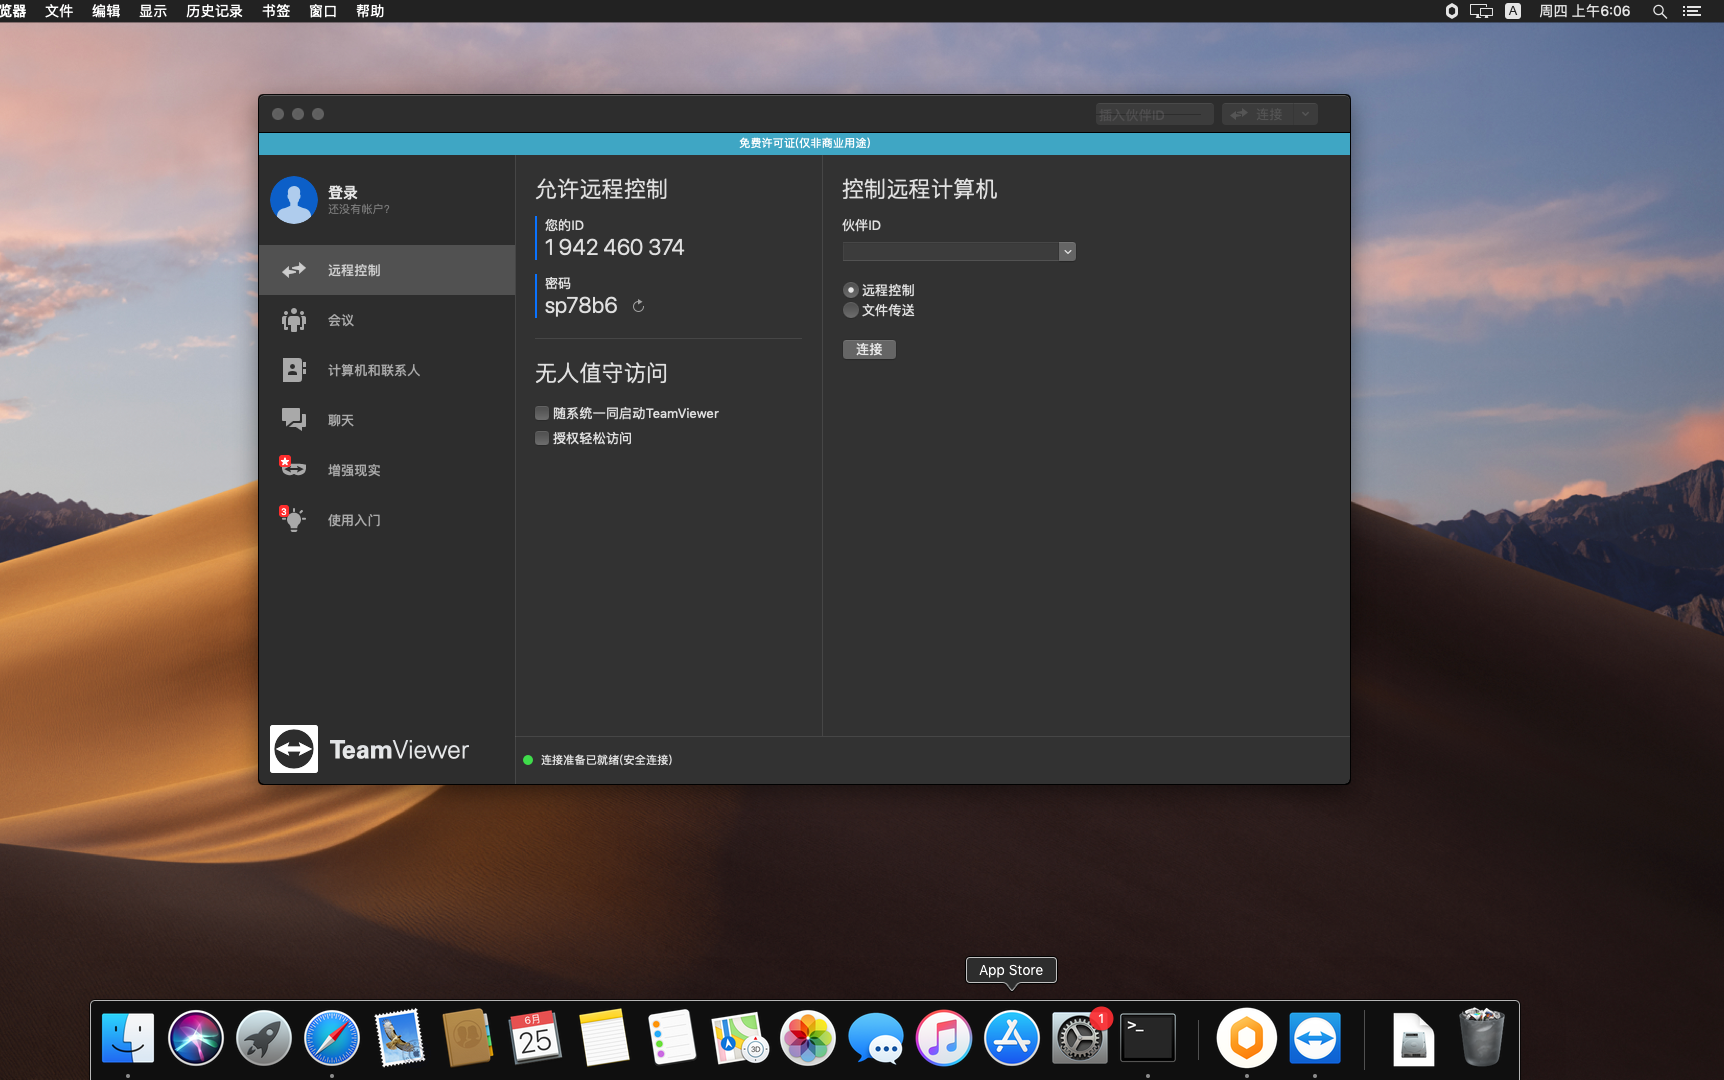Screen dimensions: 1724x1080
Task: Expand title bar 连接 dropdown arrow
Action: tap(1305, 114)
